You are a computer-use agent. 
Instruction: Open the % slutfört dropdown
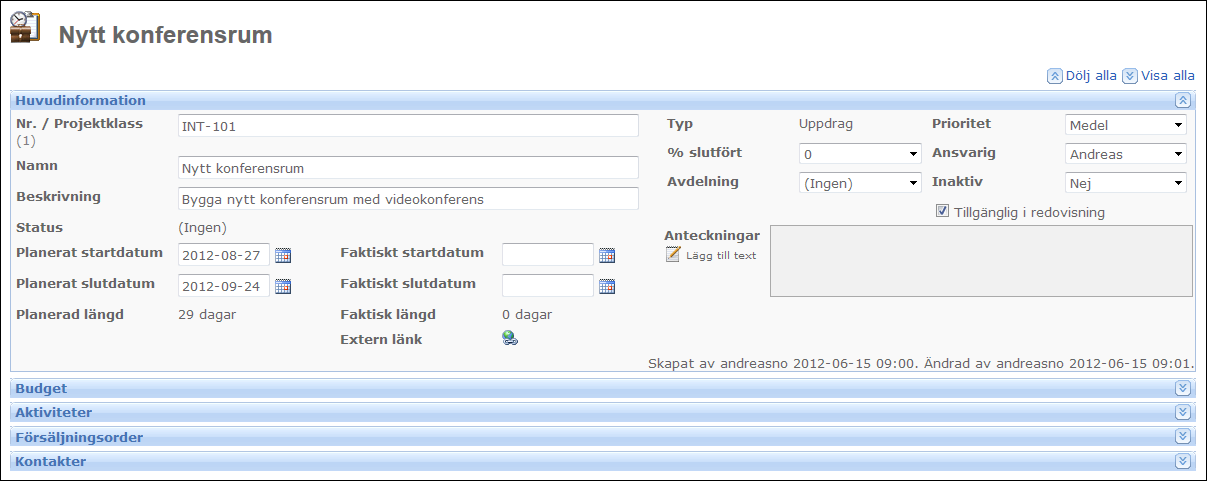point(860,154)
